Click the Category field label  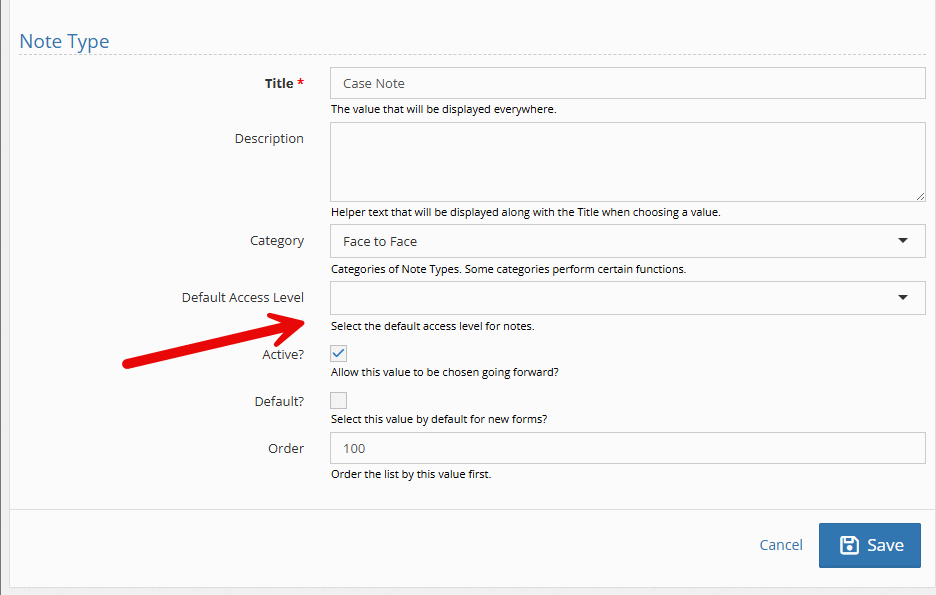tap(277, 241)
